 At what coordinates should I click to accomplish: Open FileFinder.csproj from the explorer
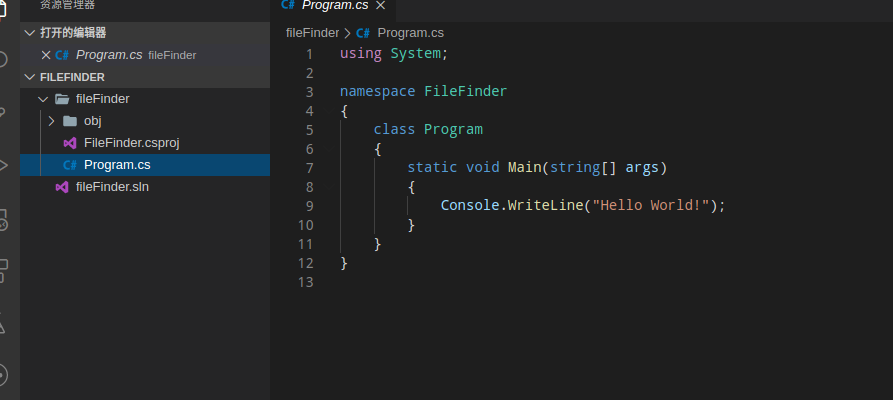point(131,143)
